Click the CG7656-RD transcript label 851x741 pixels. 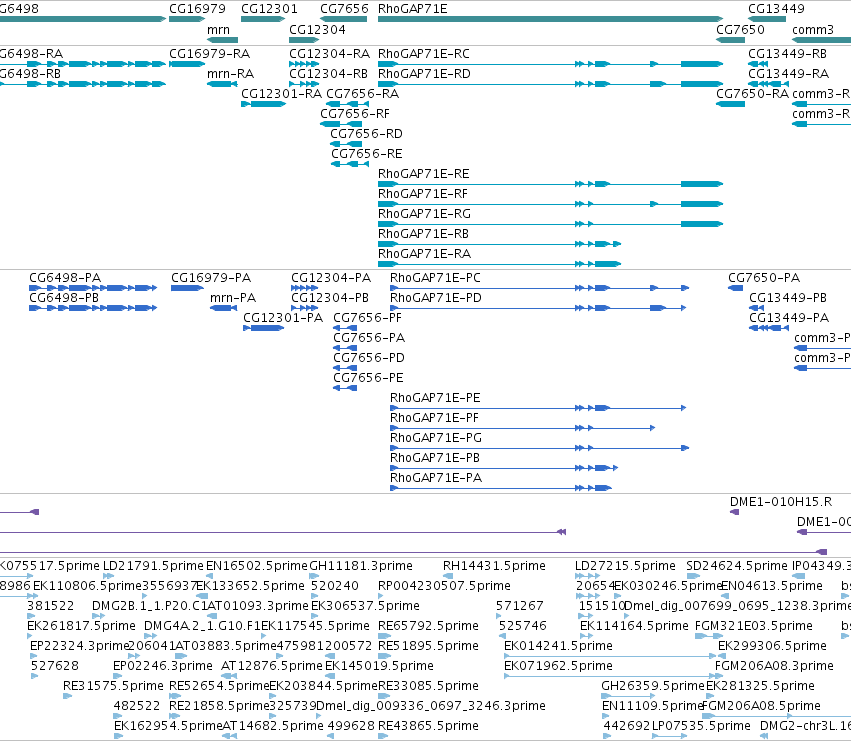pos(366,134)
